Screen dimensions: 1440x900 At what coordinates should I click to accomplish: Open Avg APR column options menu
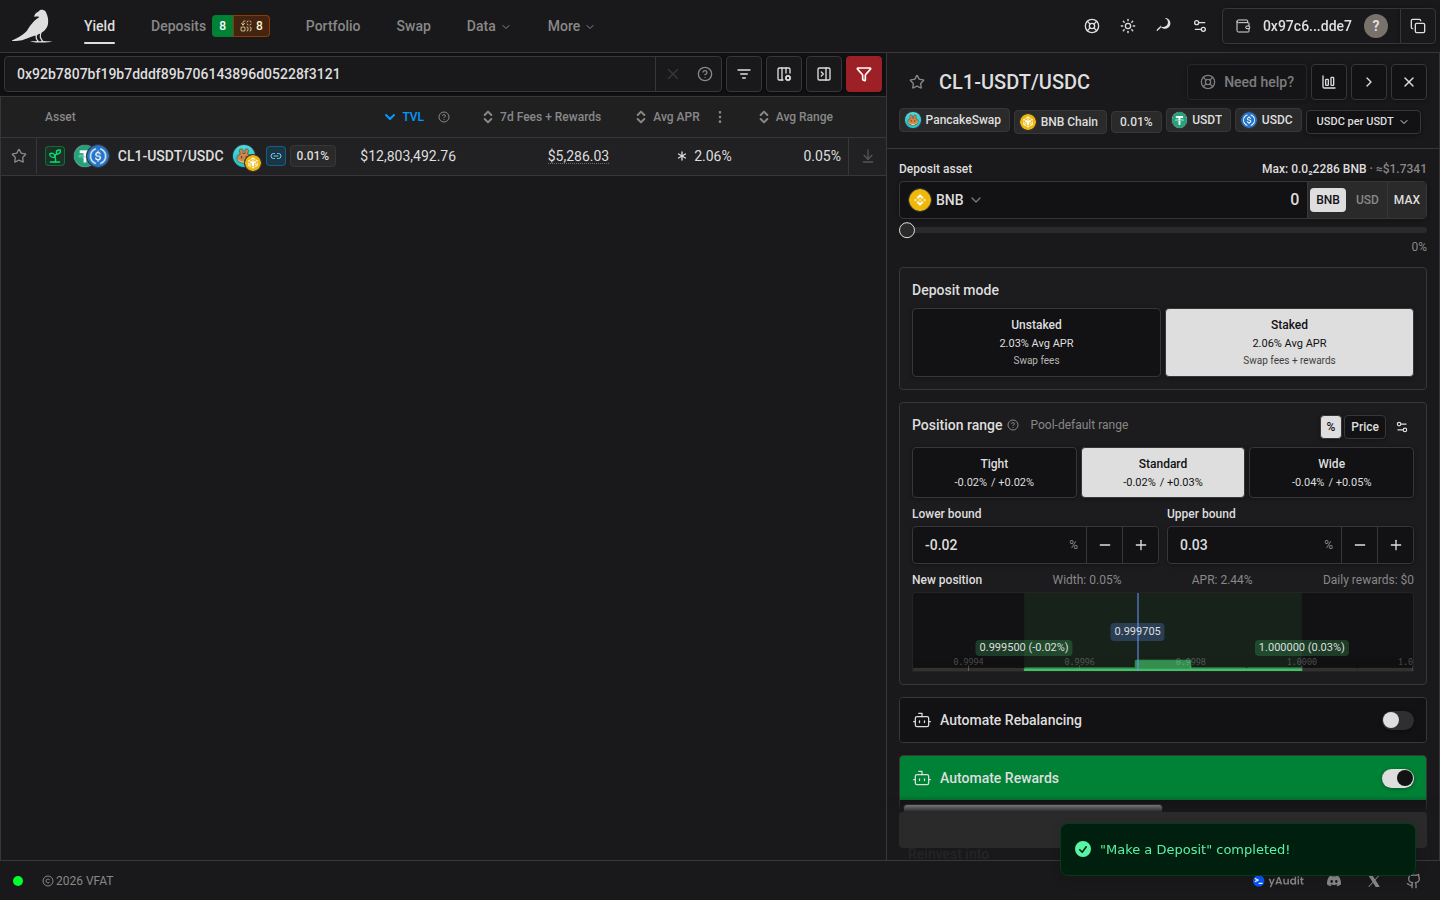click(x=720, y=117)
